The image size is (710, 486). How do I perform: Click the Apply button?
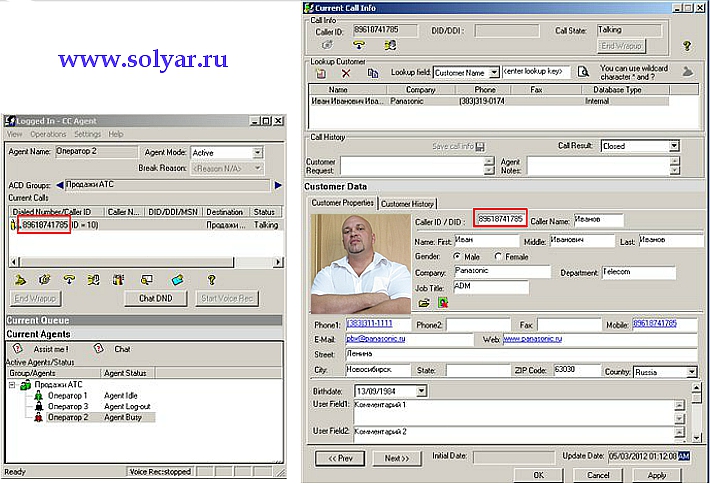pyautogui.click(x=657, y=475)
